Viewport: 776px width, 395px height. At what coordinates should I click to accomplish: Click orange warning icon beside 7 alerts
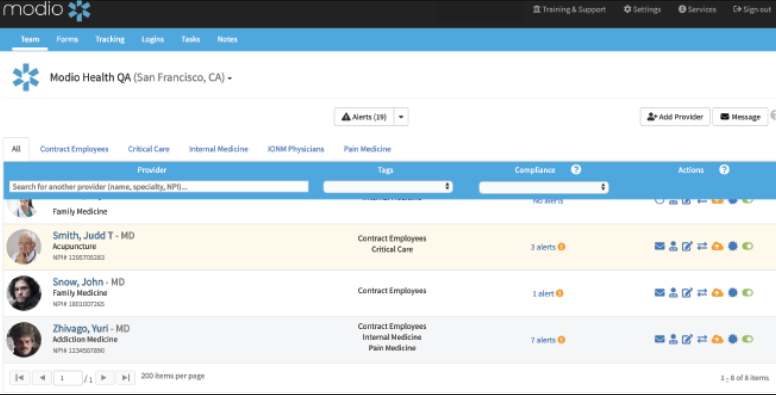click(562, 340)
